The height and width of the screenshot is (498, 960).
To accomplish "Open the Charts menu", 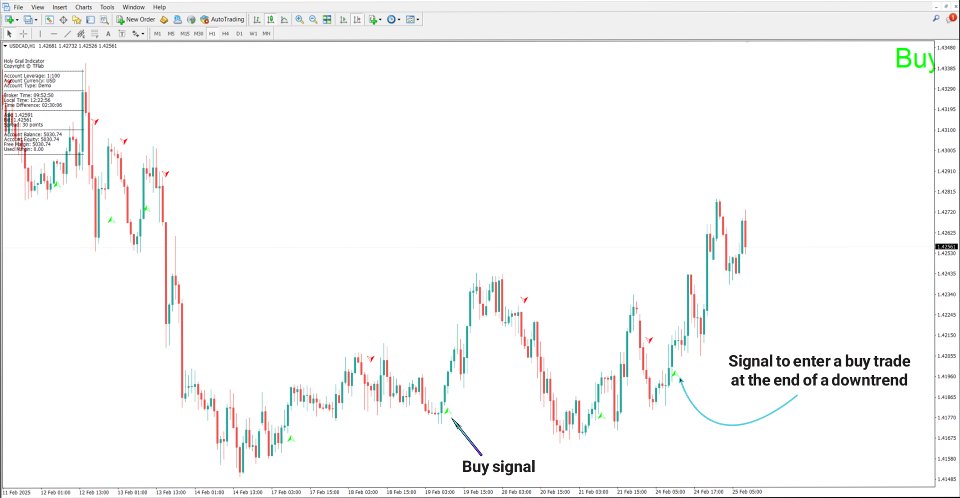I will point(83,7).
